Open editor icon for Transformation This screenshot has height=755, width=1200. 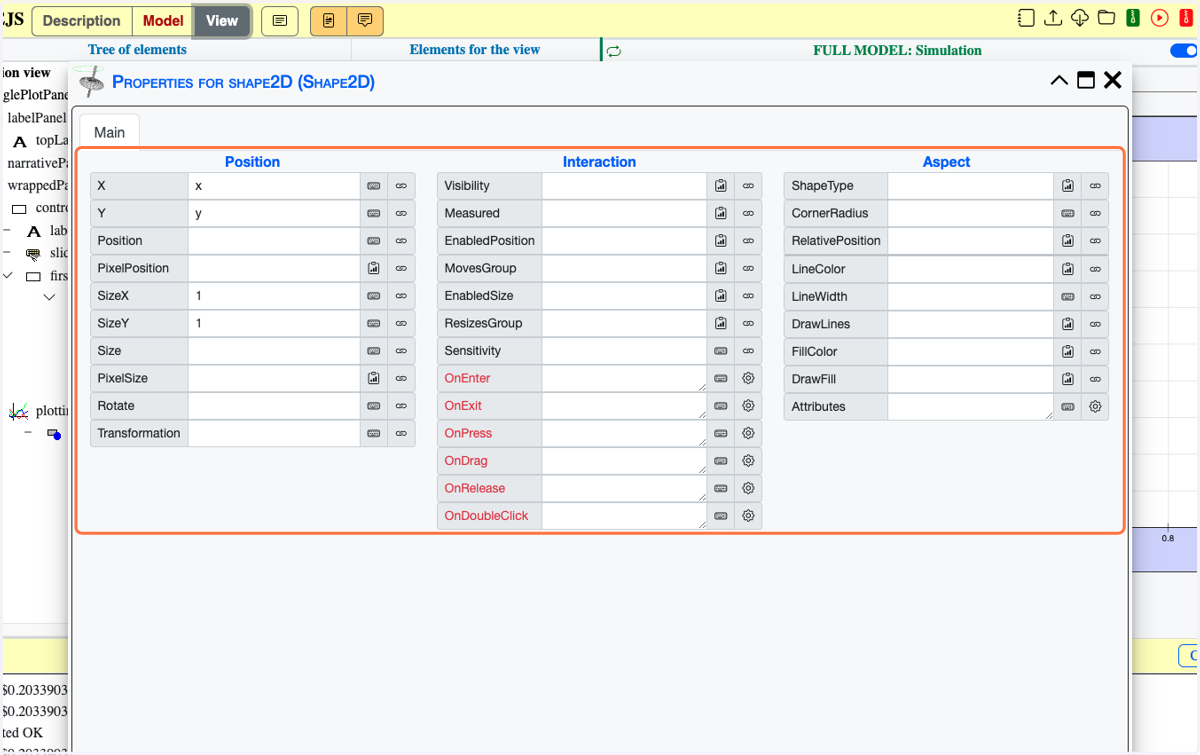374,433
